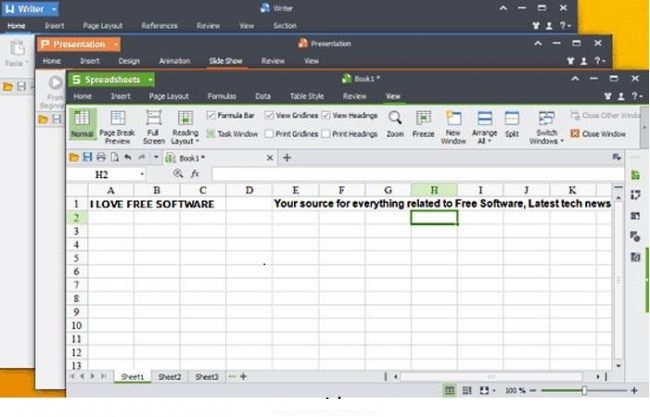Add a new sheet with plus icon
Screen dimensions: 650x417
point(243,376)
